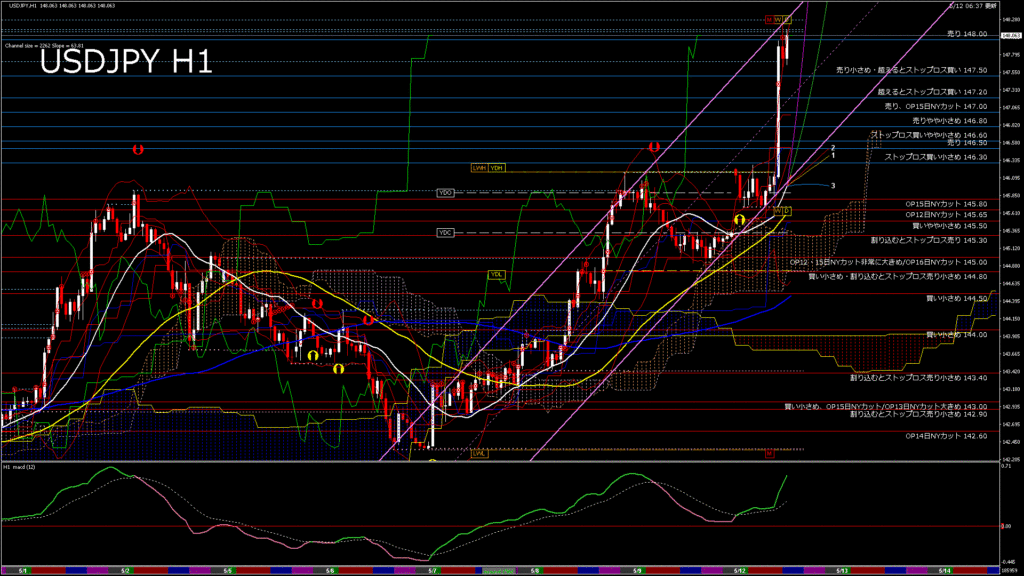Select the 144.80 order label
The width and height of the screenshot is (1024, 576).
click(898, 277)
